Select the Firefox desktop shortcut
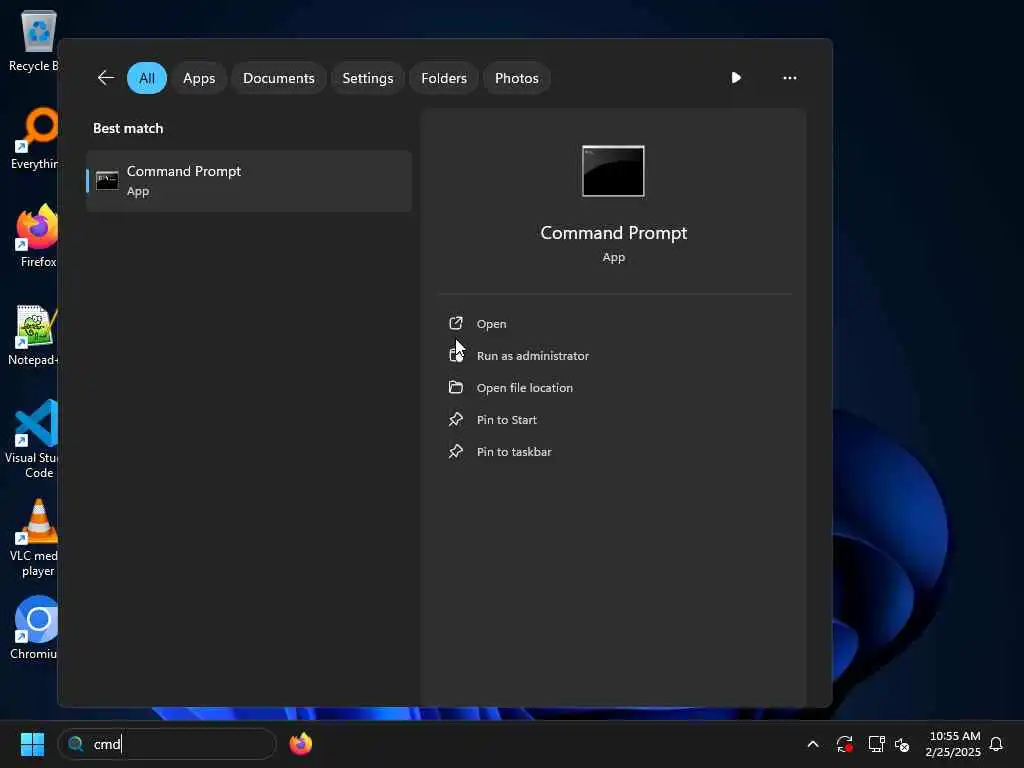 point(37,236)
